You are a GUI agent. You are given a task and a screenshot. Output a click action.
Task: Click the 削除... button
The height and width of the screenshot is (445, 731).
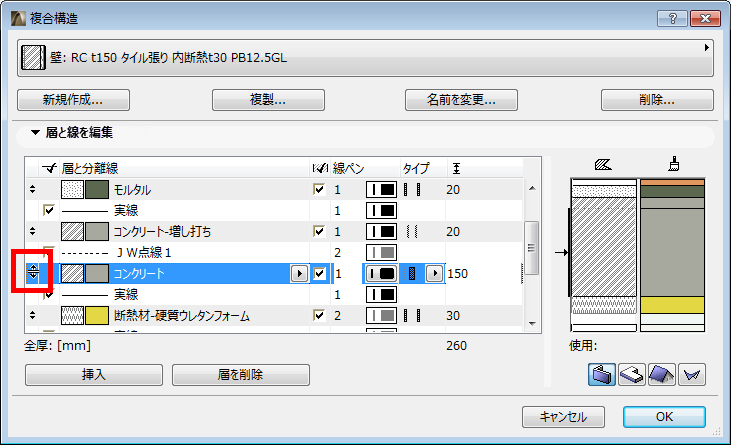(x=657, y=100)
